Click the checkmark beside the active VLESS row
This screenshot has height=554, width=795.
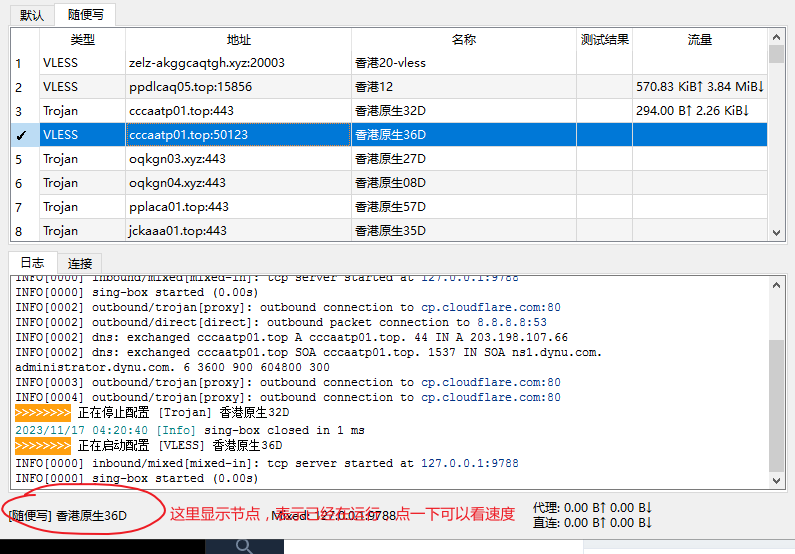(x=21, y=135)
